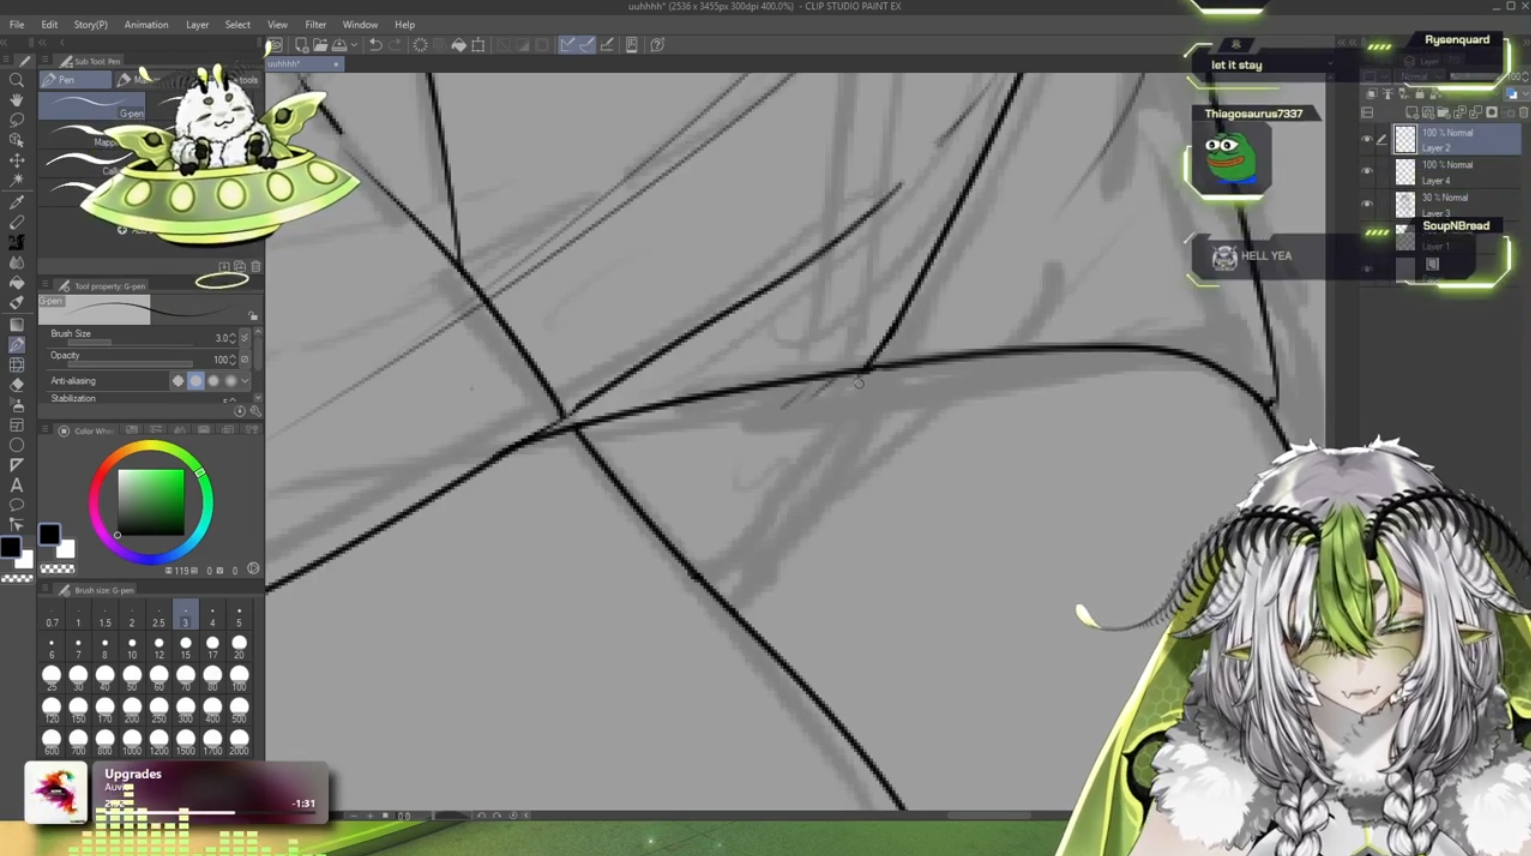Expand the anti-aliasing options chevron
This screenshot has height=856, width=1531.
(x=245, y=381)
